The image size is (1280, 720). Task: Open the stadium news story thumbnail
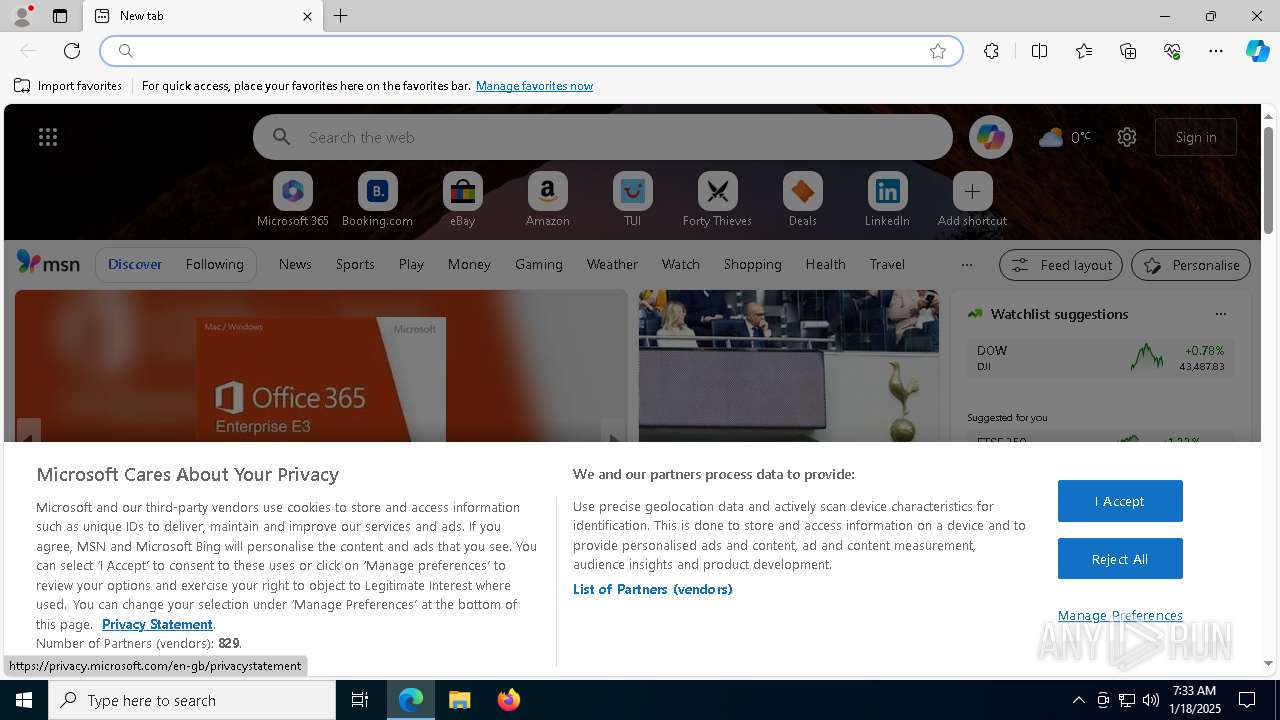(789, 366)
